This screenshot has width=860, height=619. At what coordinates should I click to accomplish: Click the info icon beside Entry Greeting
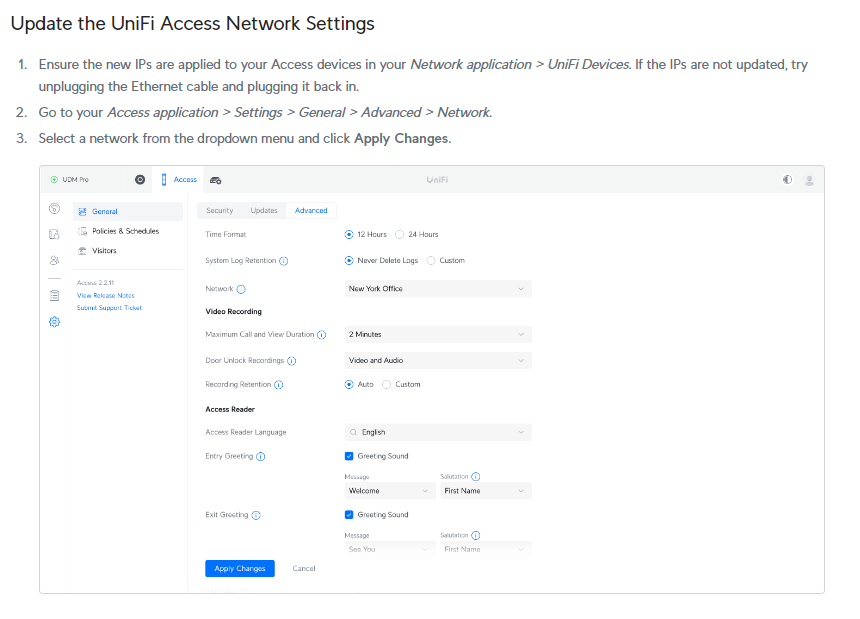click(261, 457)
